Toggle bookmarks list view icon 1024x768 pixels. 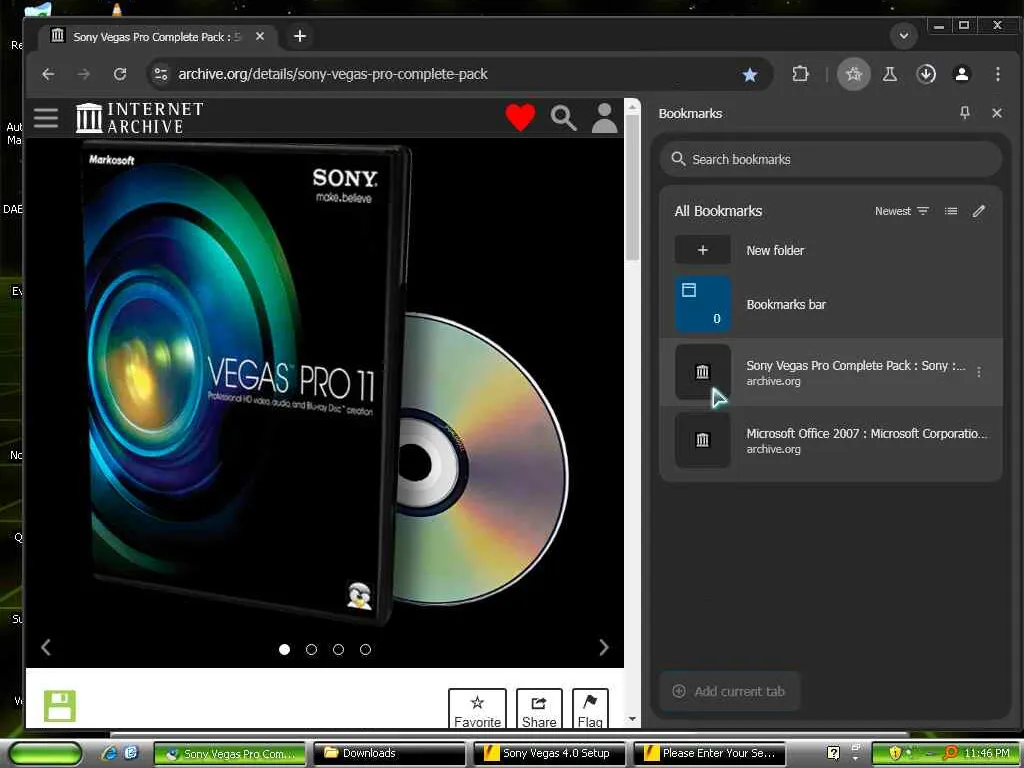click(951, 211)
